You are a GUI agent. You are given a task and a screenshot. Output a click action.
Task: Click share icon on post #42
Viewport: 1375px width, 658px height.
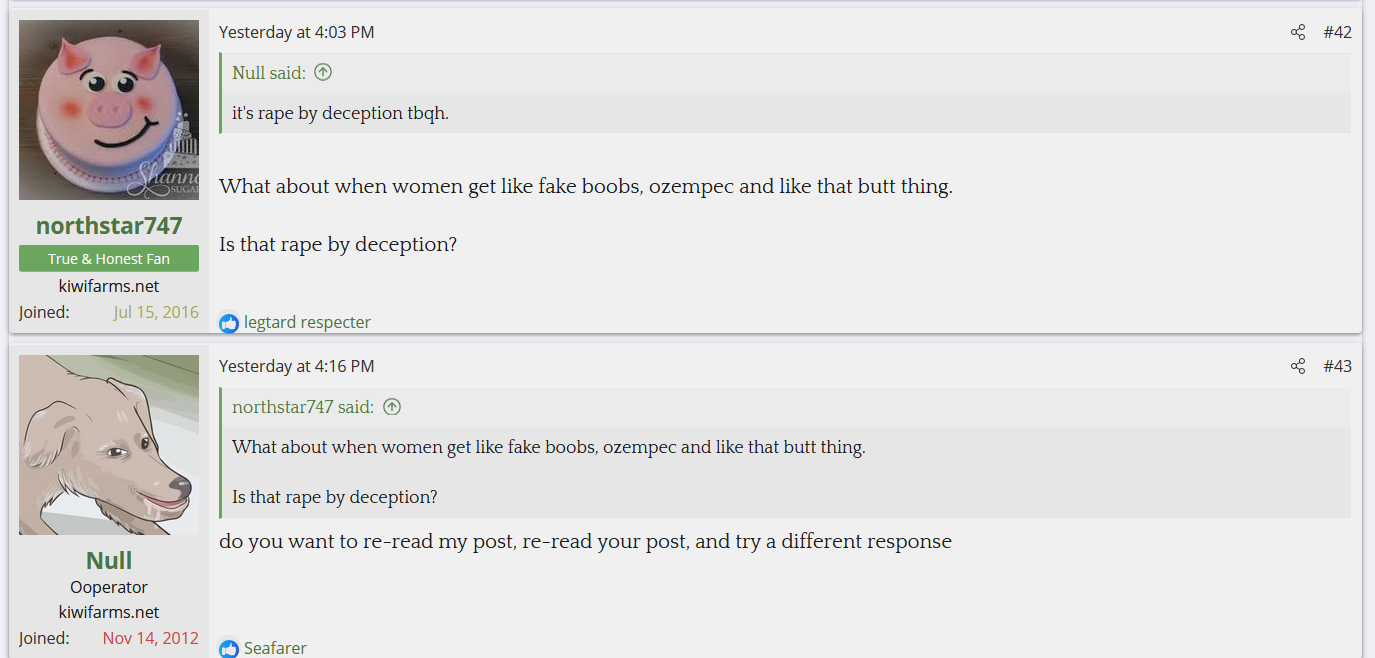[1297, 32]
